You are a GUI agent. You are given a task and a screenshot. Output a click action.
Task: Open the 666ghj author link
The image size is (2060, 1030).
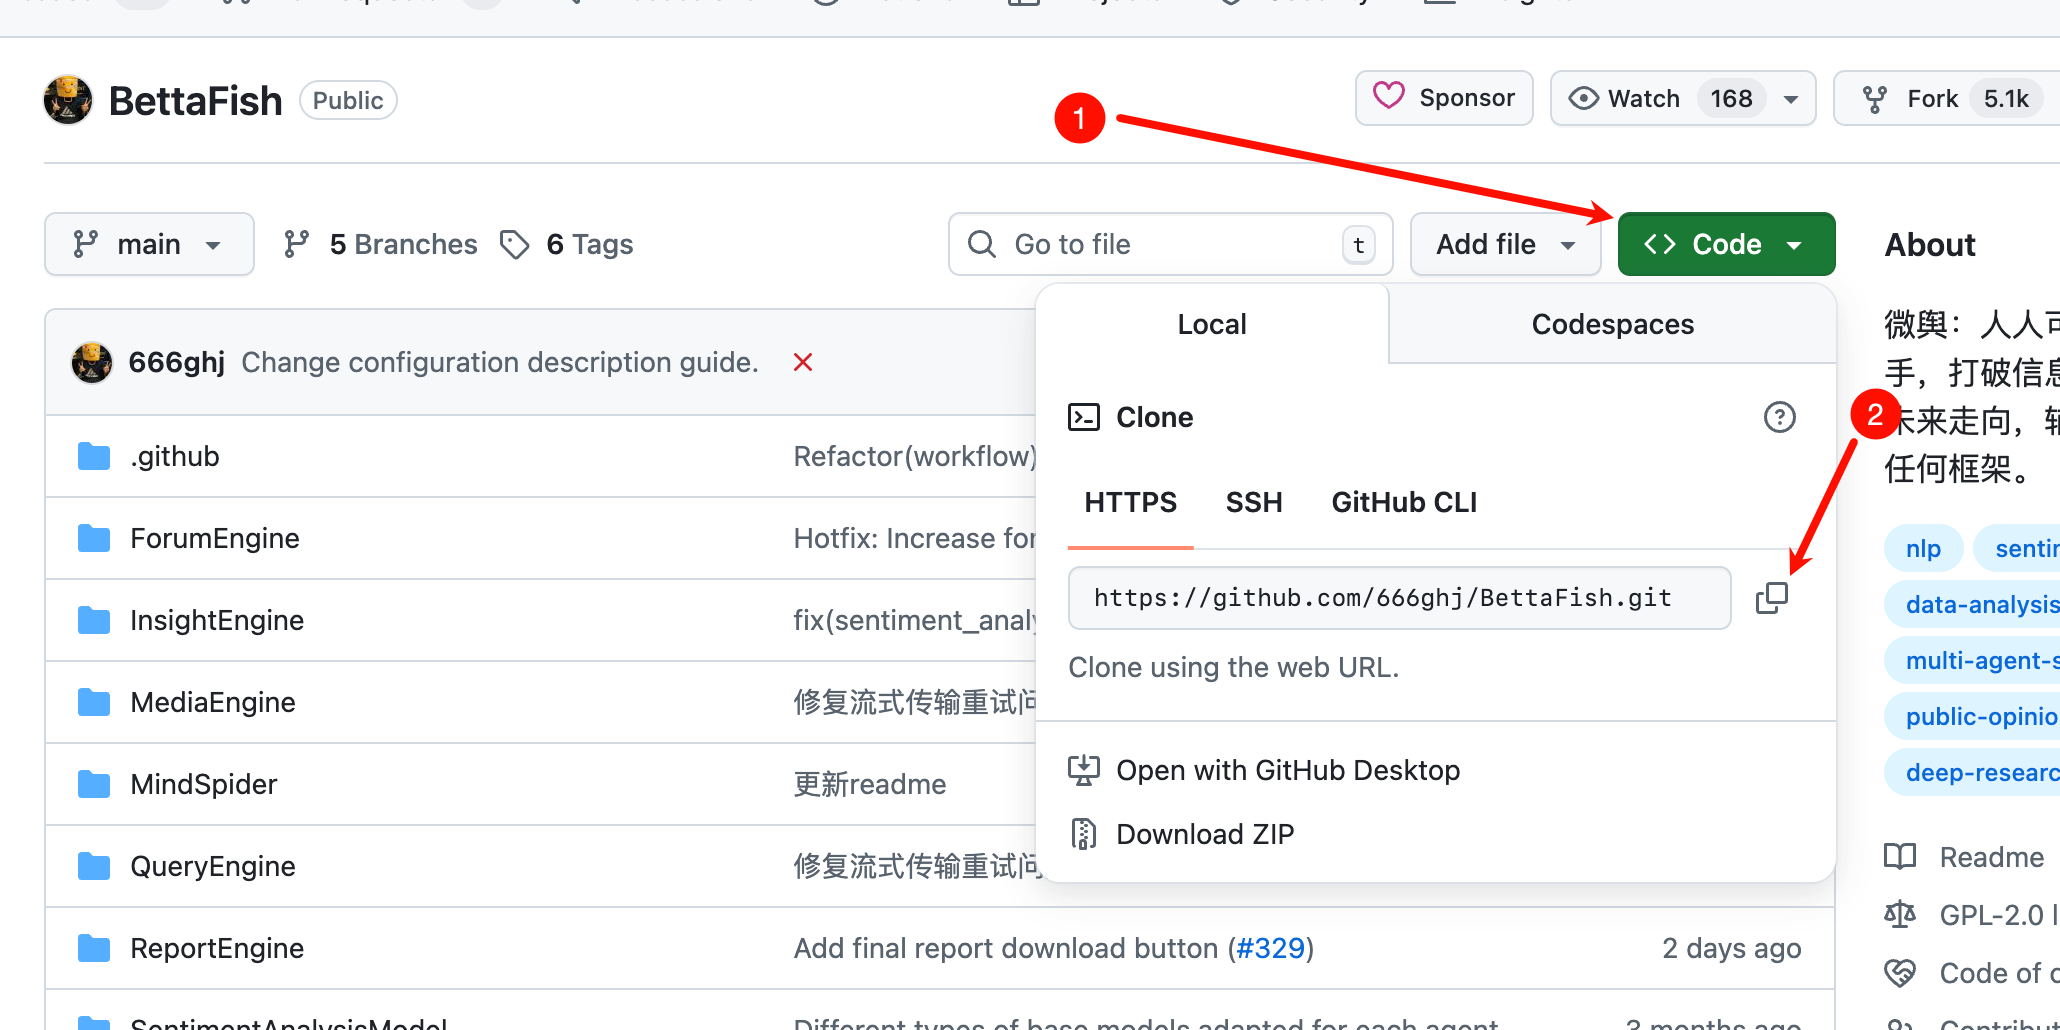(177, 362)
